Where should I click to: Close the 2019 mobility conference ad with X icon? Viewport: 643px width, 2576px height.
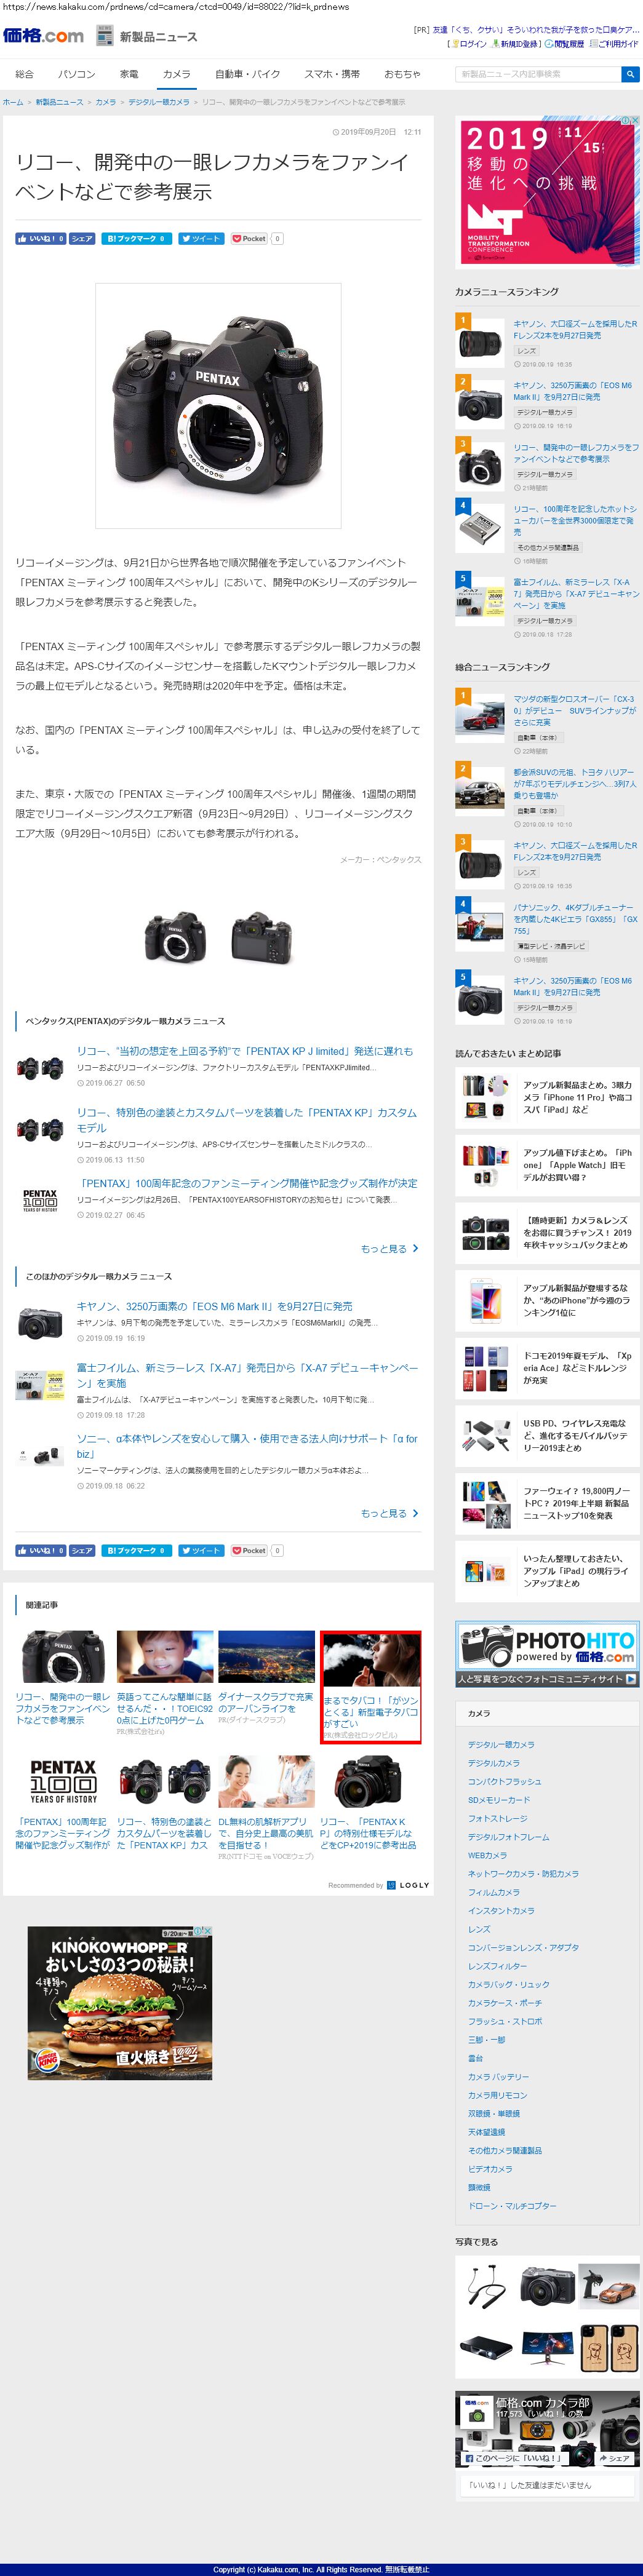tap(634, 121)
